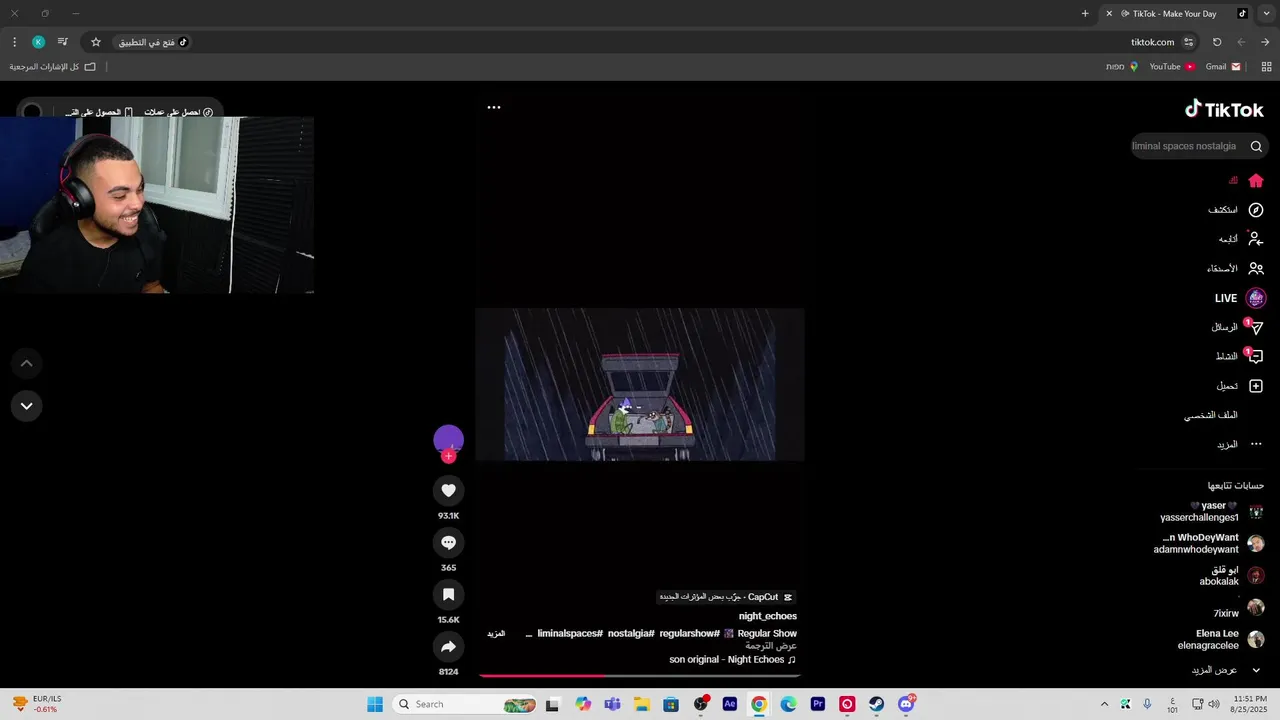Open Adobe After Effects from taskbar
Image resolution: width=1280 pixels, height=720 pixels.
(730, 704)
